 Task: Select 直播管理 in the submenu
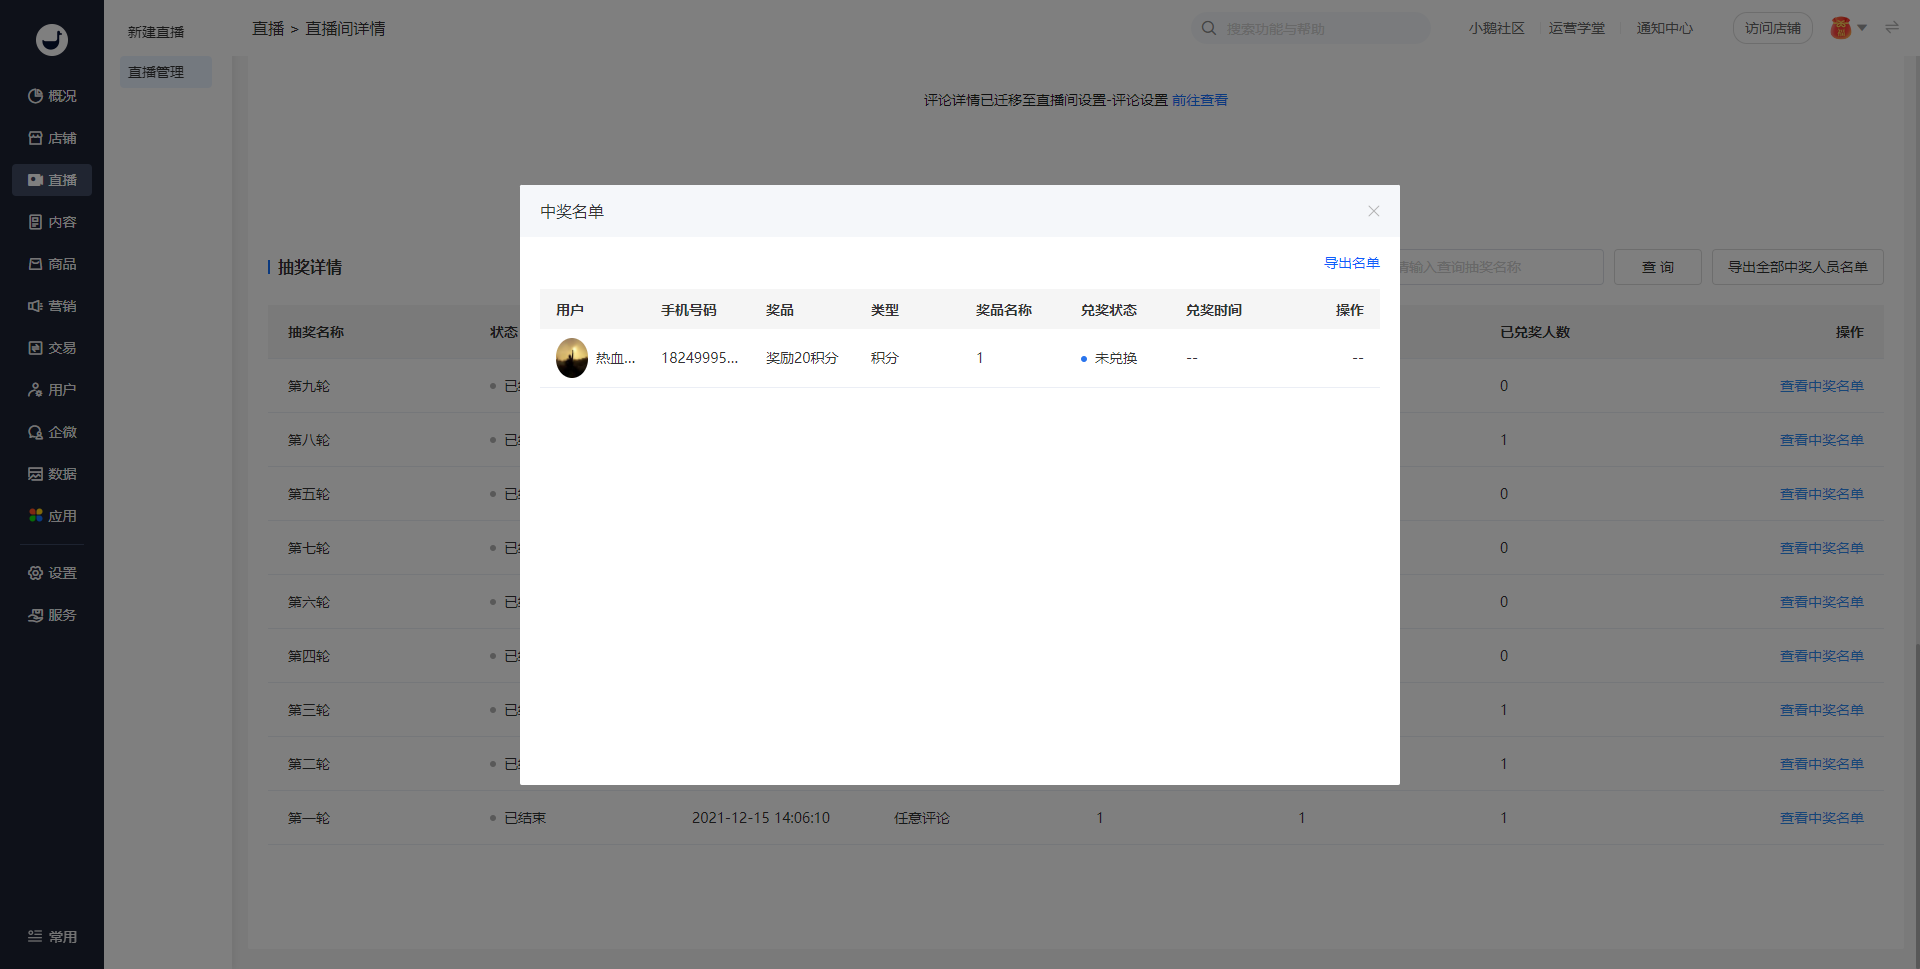point(156,72)
